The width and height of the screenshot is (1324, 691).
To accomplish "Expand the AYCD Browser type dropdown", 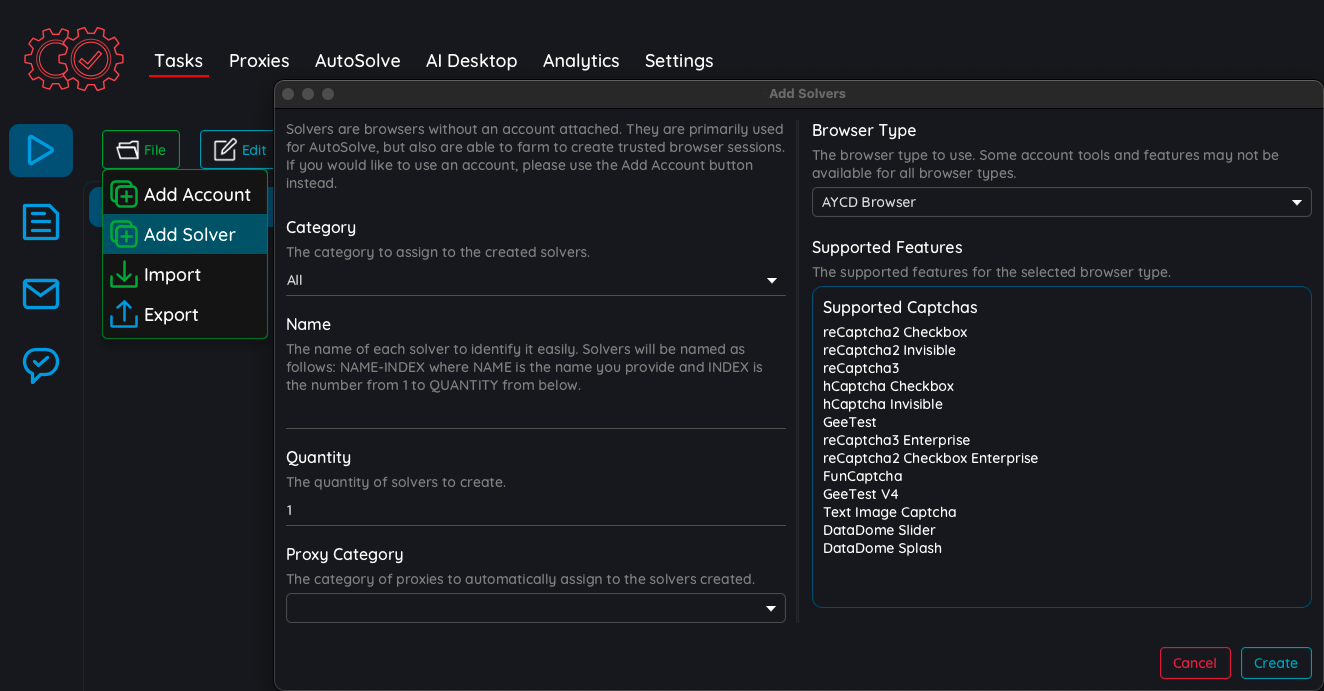I will 1061,202.
